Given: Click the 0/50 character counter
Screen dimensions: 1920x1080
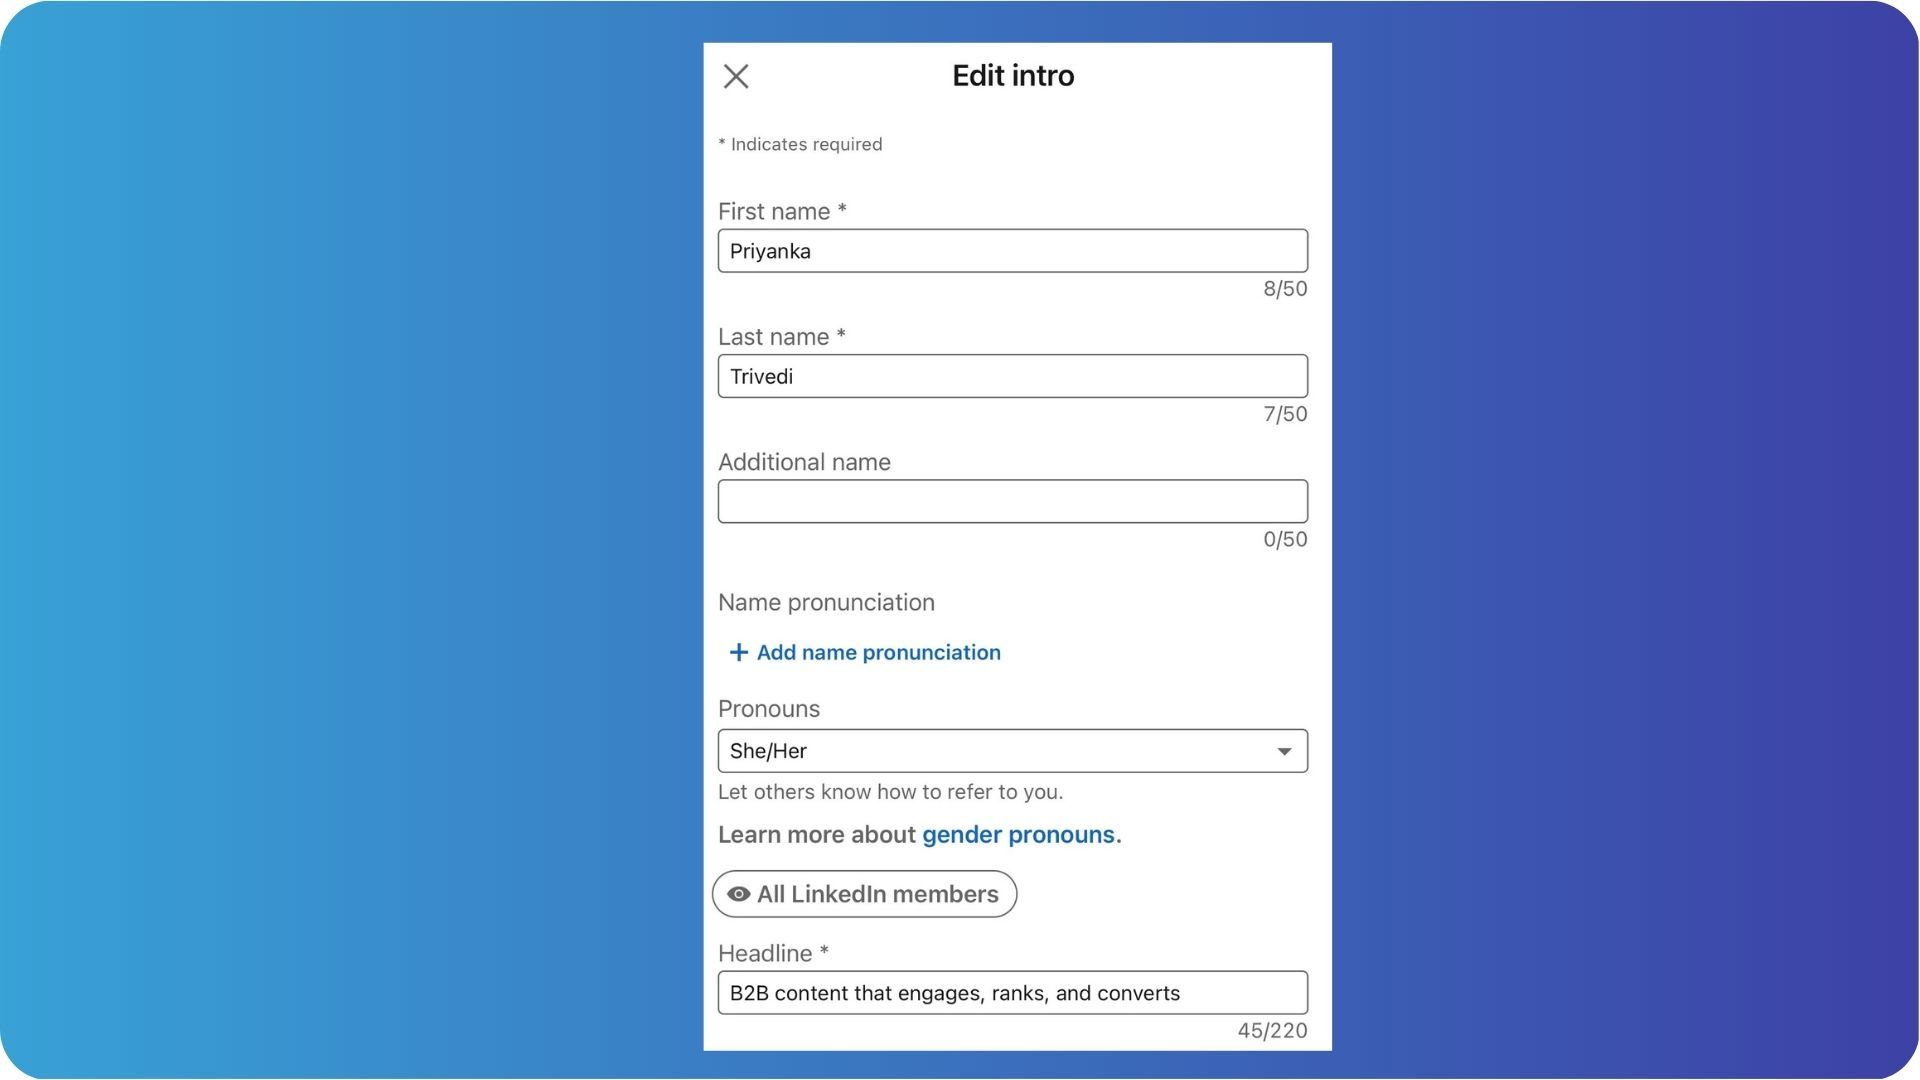Looking at the screenshot, I should click(1285, 539).
